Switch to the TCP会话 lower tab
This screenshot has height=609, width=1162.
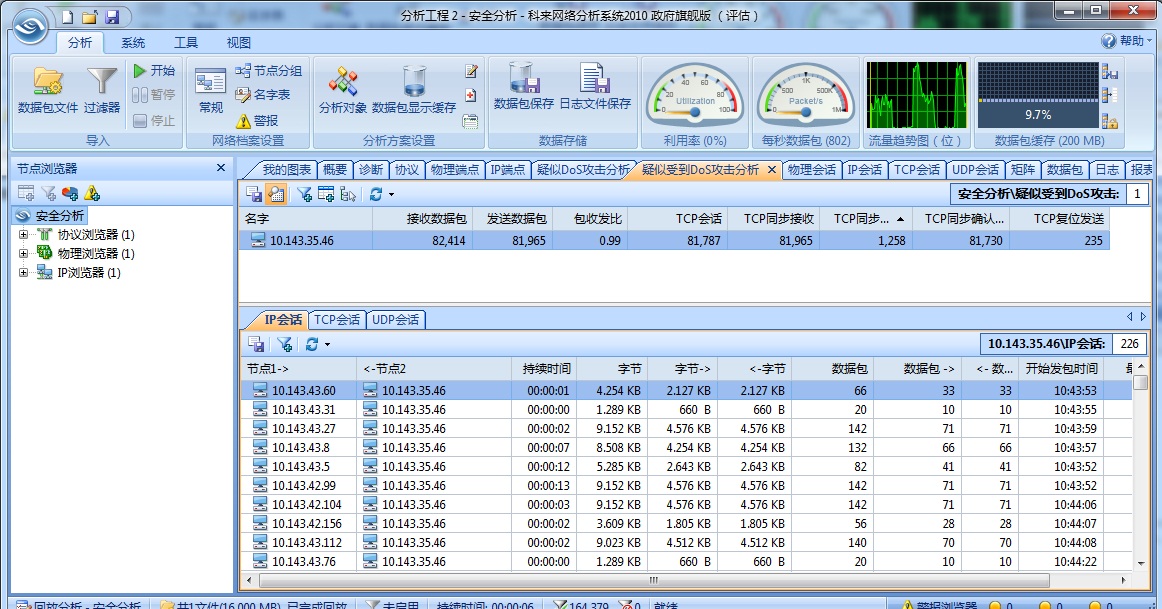click(336, 320)
